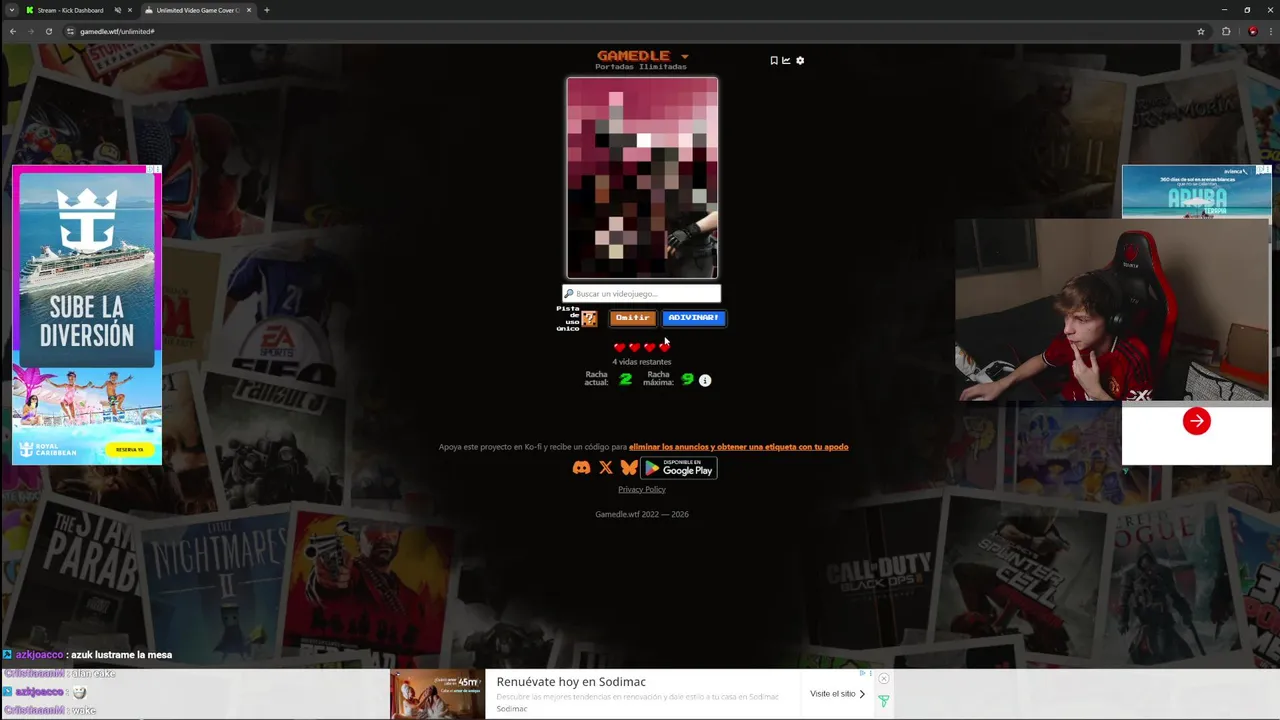This screenshot has height=720, width=1280.
Task: Click the Royal Caribbean ad banner
Action: pyautogui.click(x=87, y=315)
